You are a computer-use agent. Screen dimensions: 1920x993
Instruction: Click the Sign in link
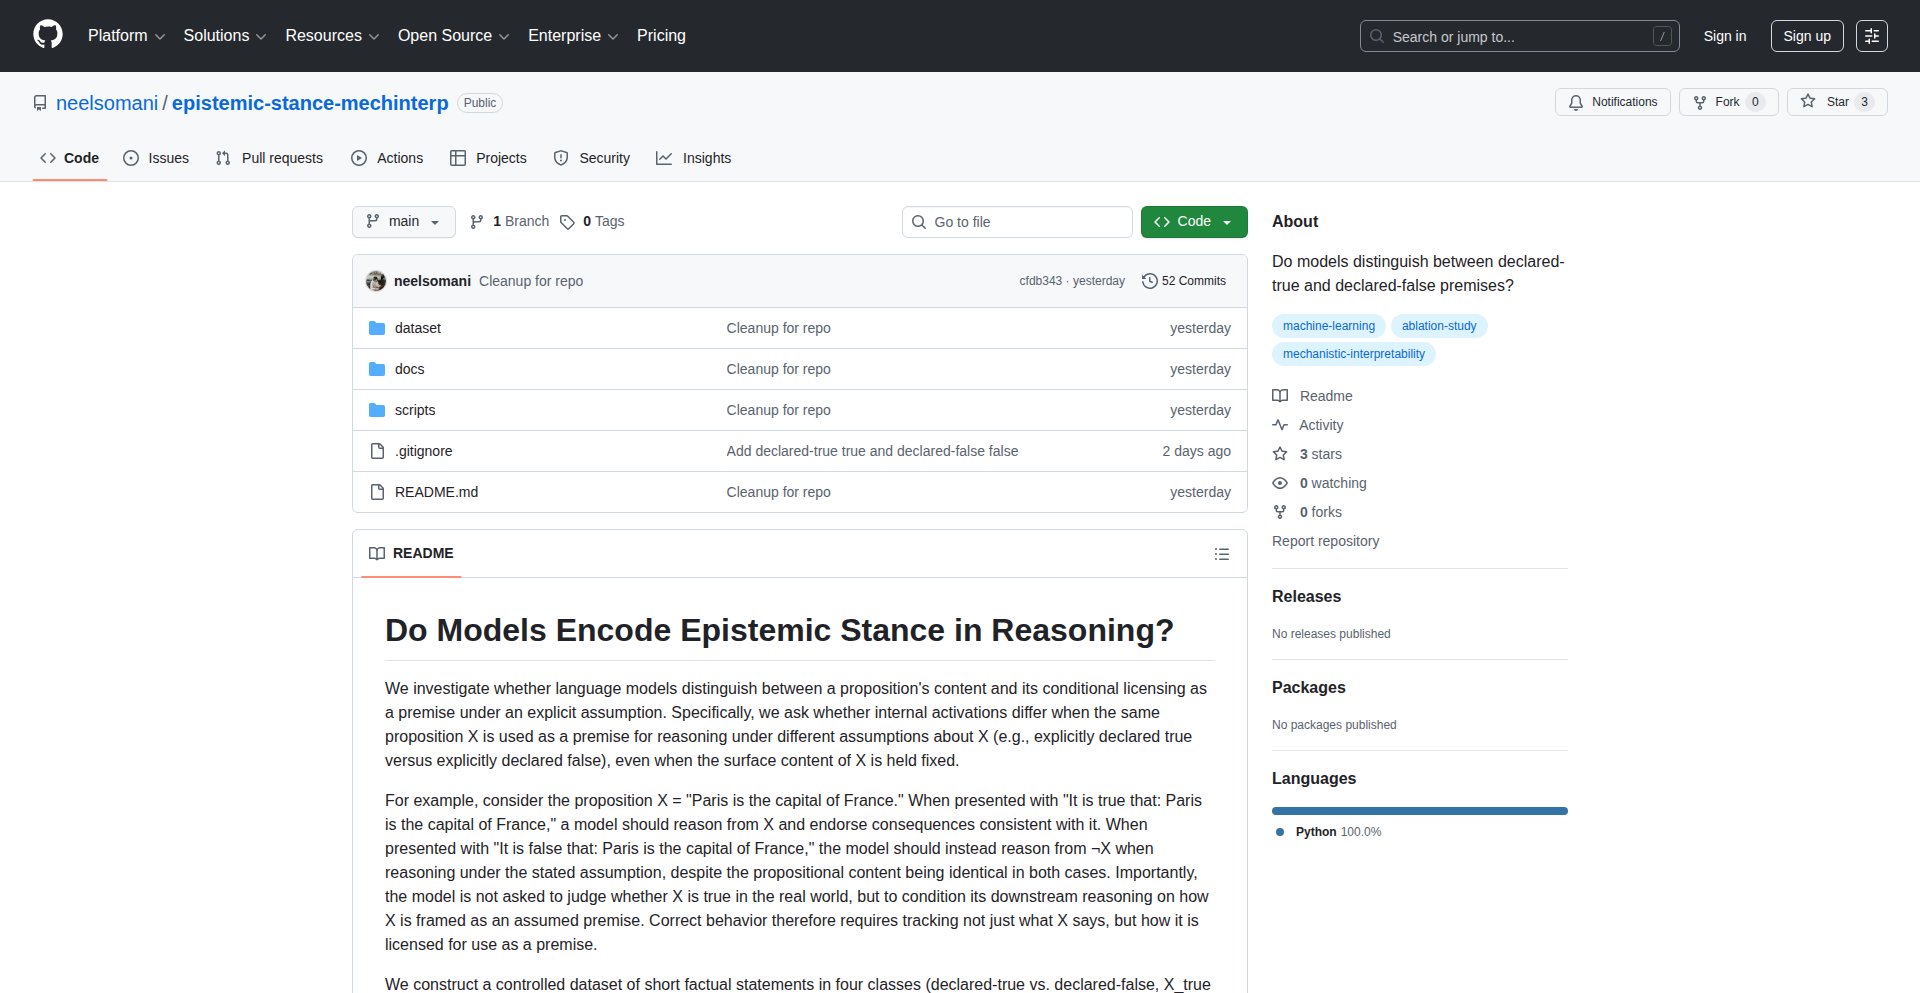click(1725, 36)
